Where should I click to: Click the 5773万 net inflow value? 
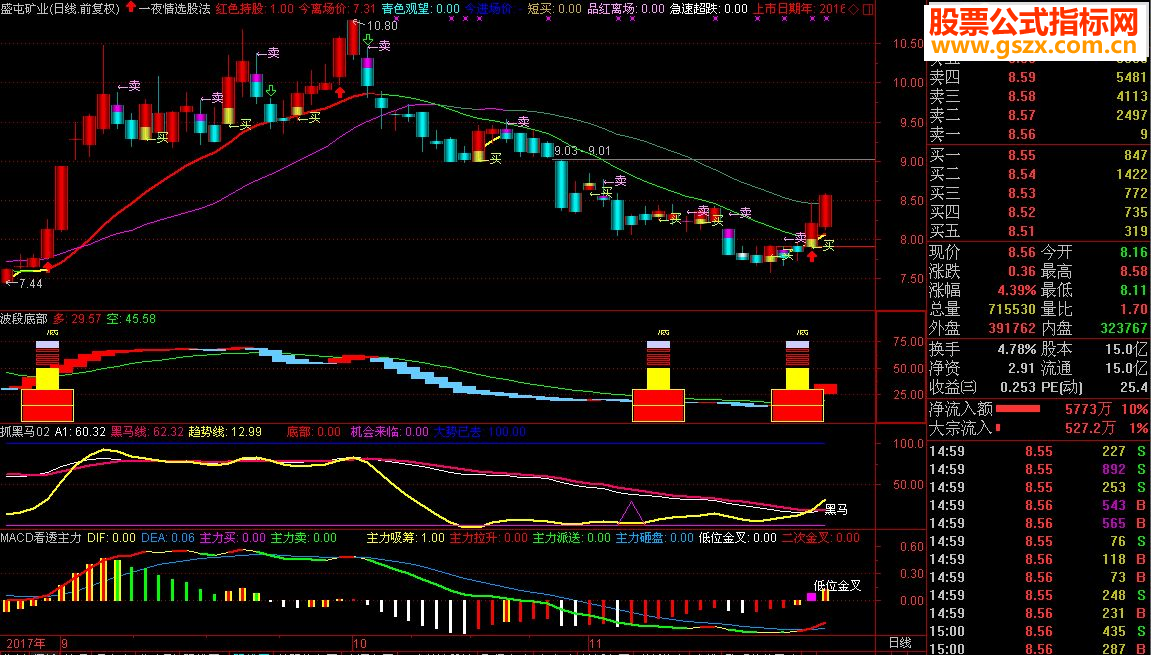1089,409
